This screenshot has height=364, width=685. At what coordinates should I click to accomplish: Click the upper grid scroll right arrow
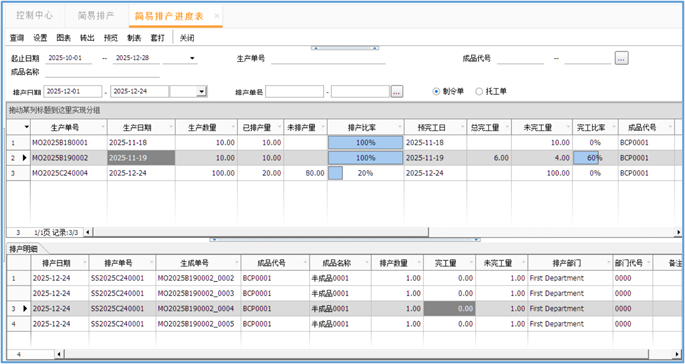[x=677, y=232]
